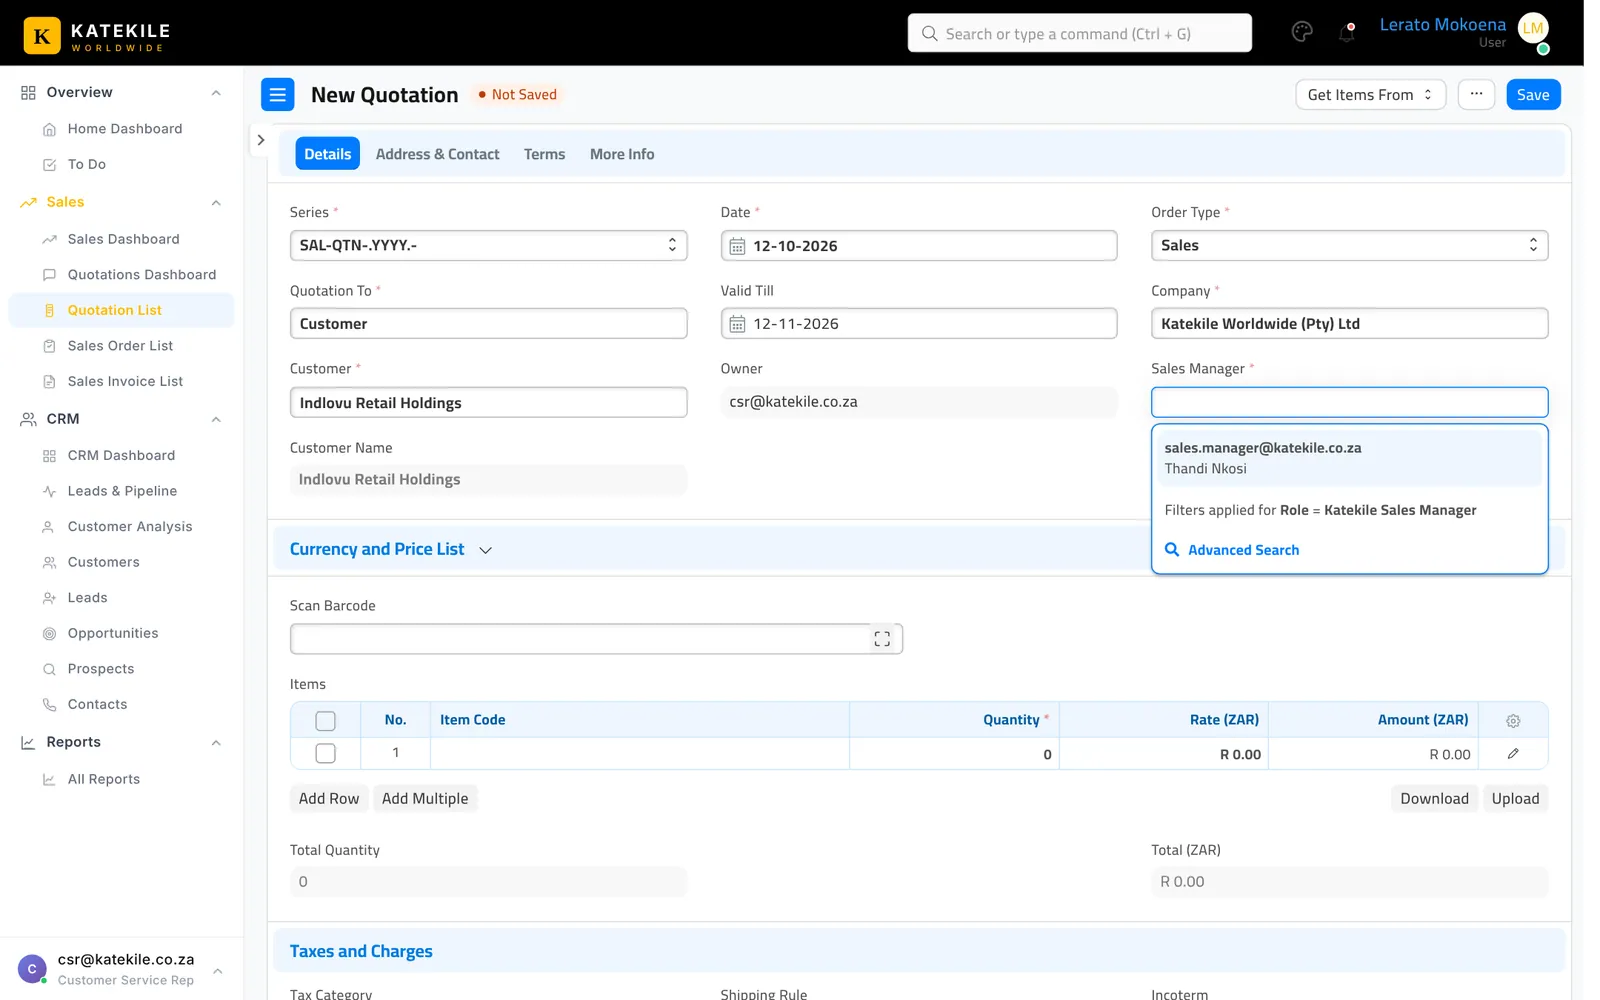The height and width of the screenshot is (1000, 1600).
Task: Collapse the CRM sidebar section
Action: tap(216, 420)
